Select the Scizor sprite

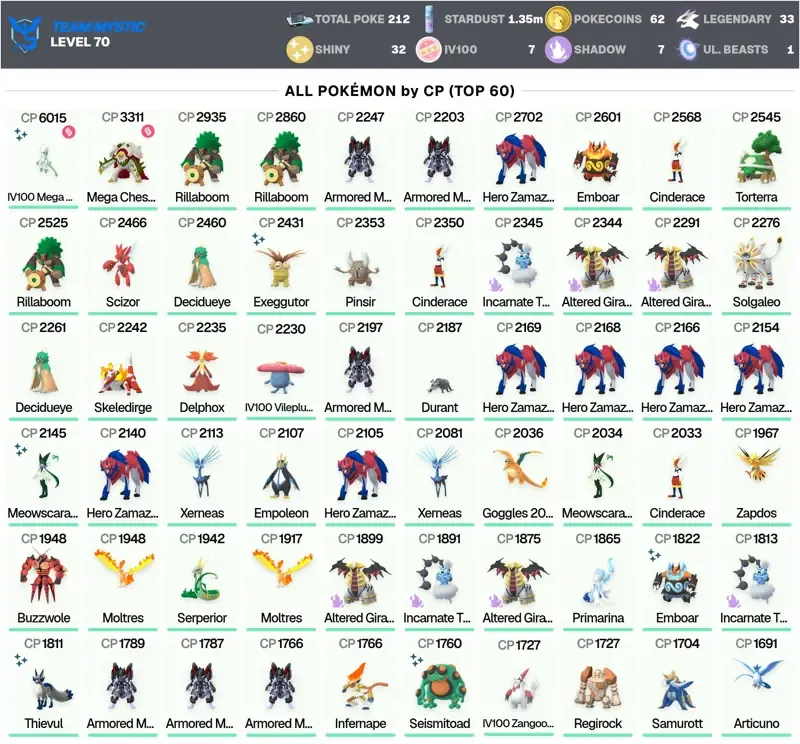(x=121, y=264)
